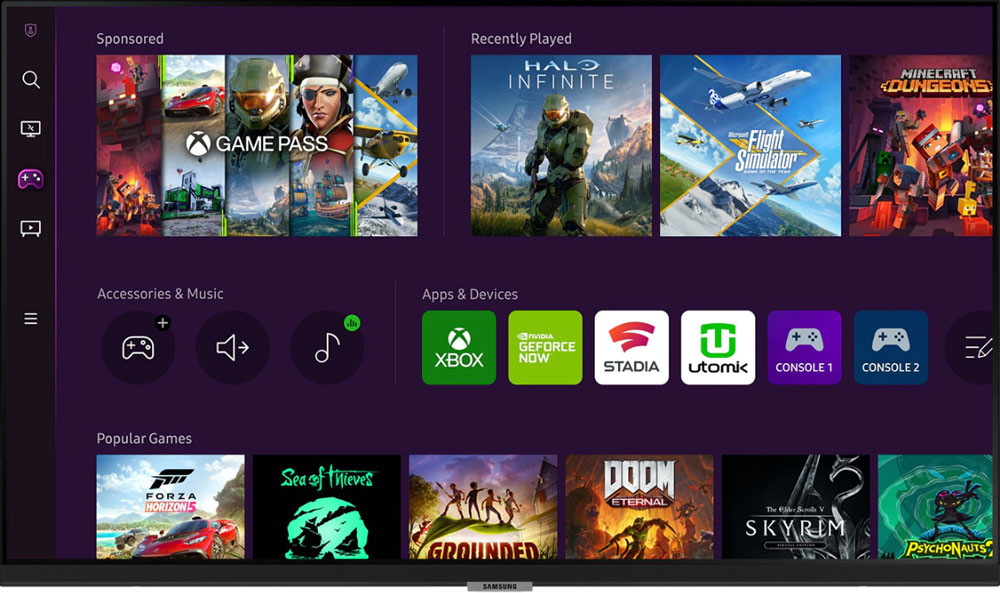Launch the Nvidia GeForce Now app
This screenshot has width=1000, height=593.
545,348
